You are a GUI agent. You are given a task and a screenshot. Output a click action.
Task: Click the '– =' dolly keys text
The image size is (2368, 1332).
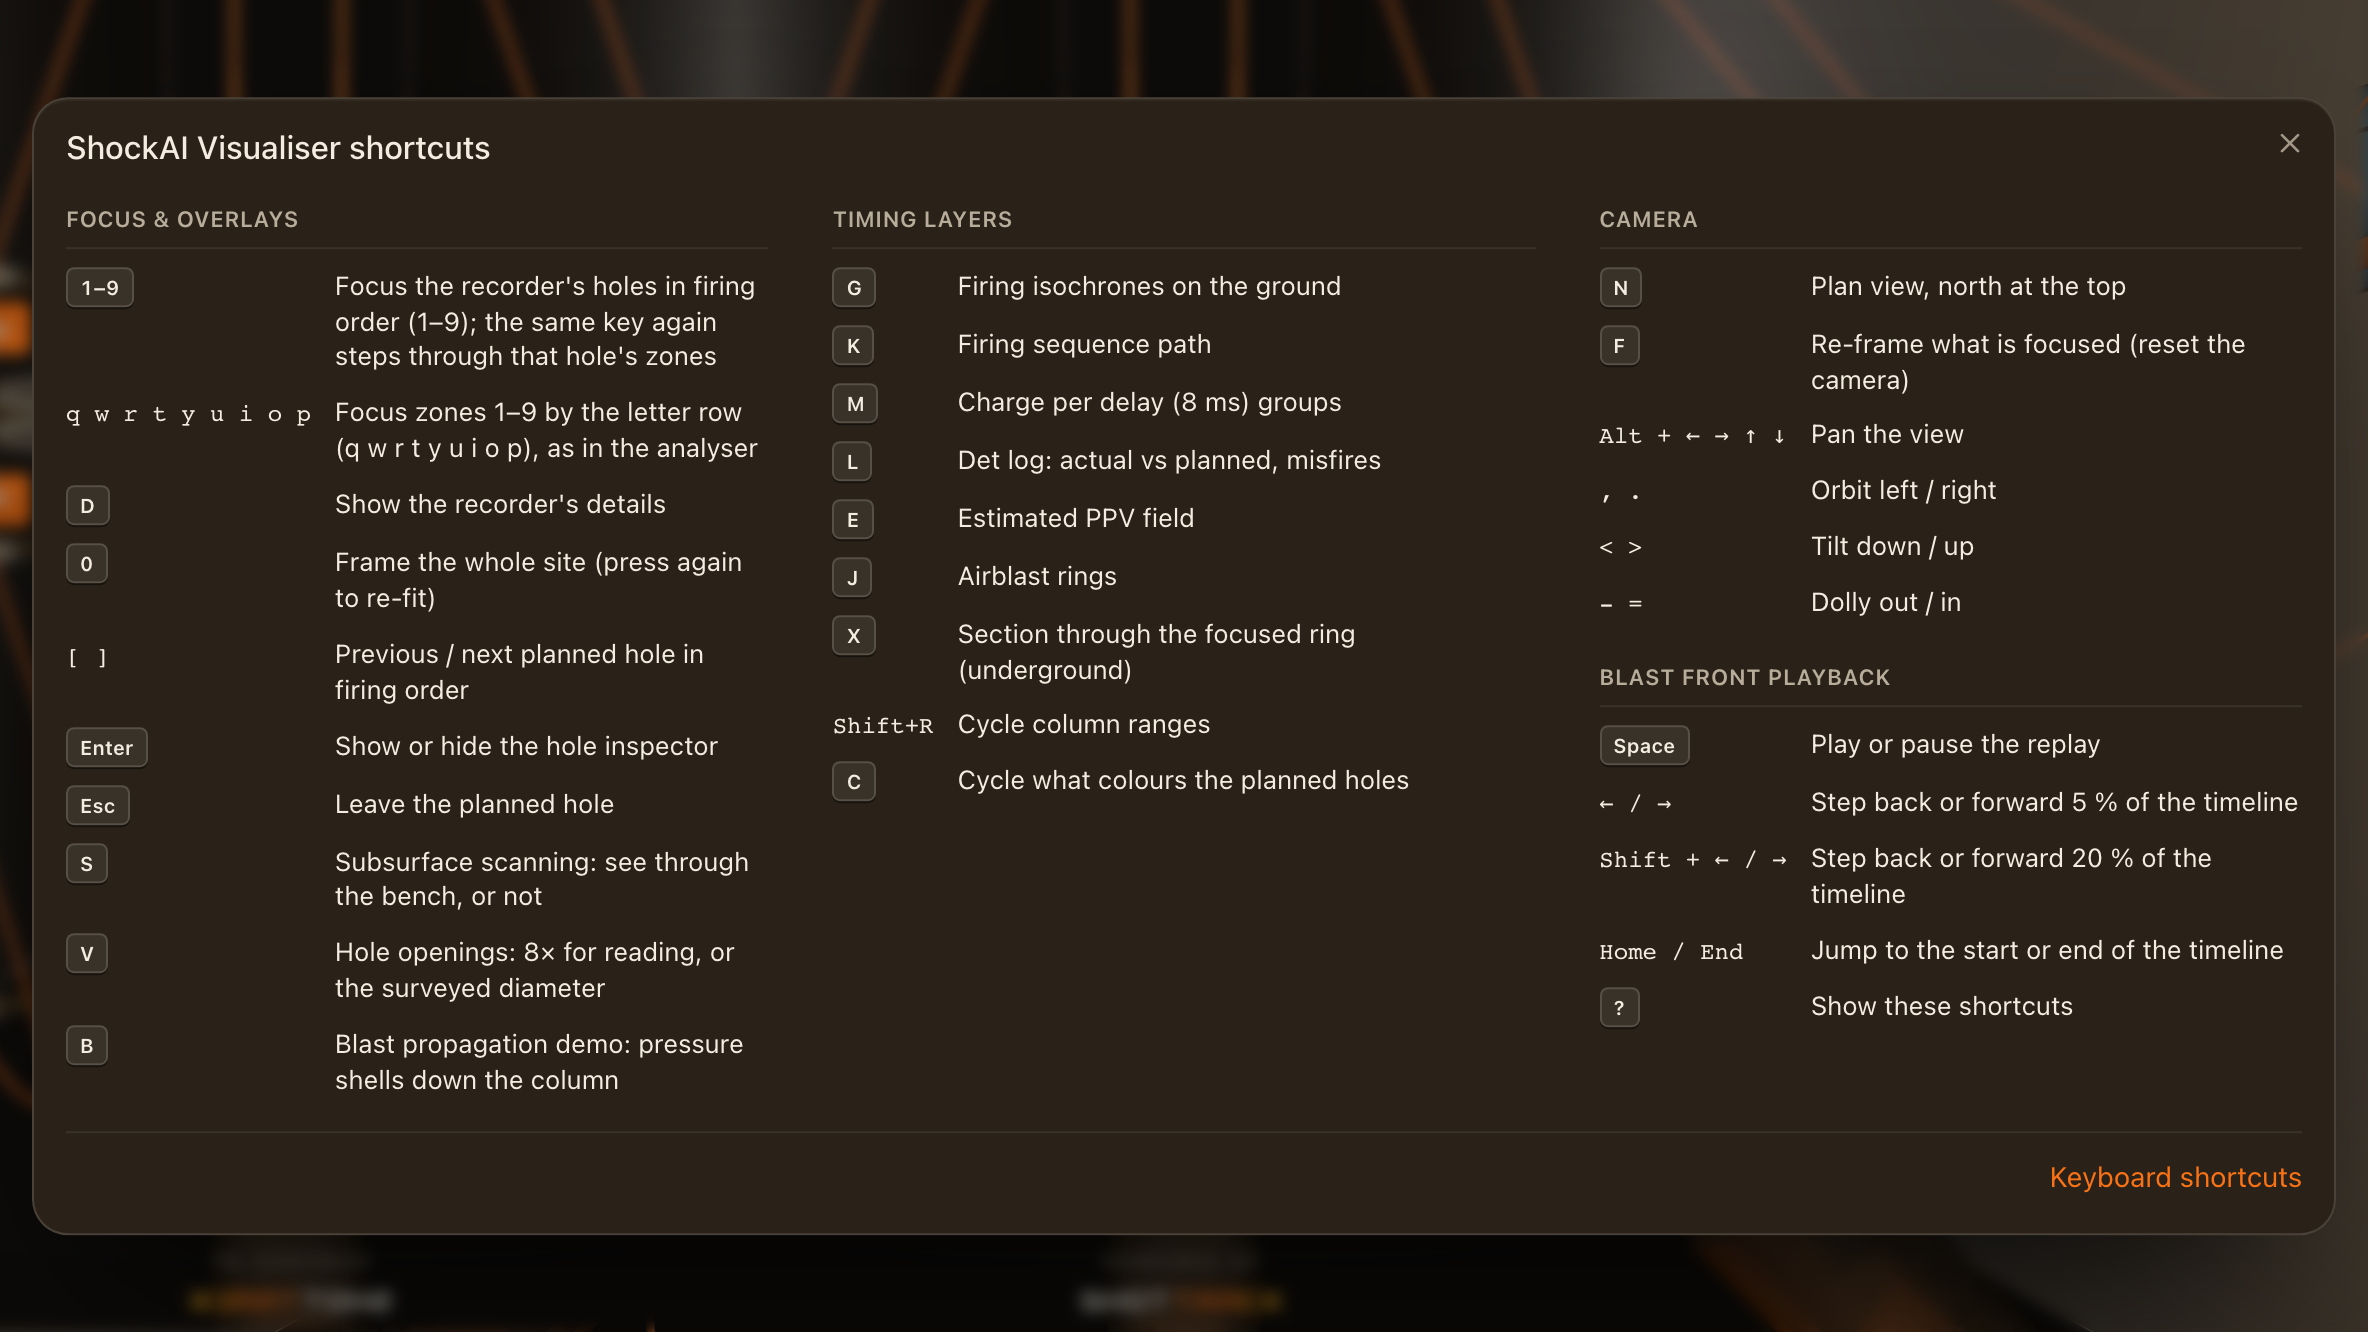pos(1620,604)
